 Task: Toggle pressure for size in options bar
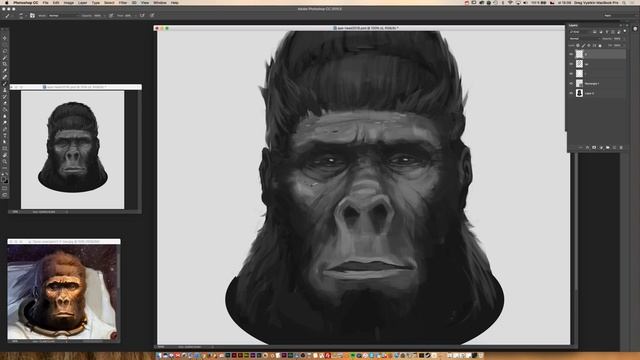[152, 16]
